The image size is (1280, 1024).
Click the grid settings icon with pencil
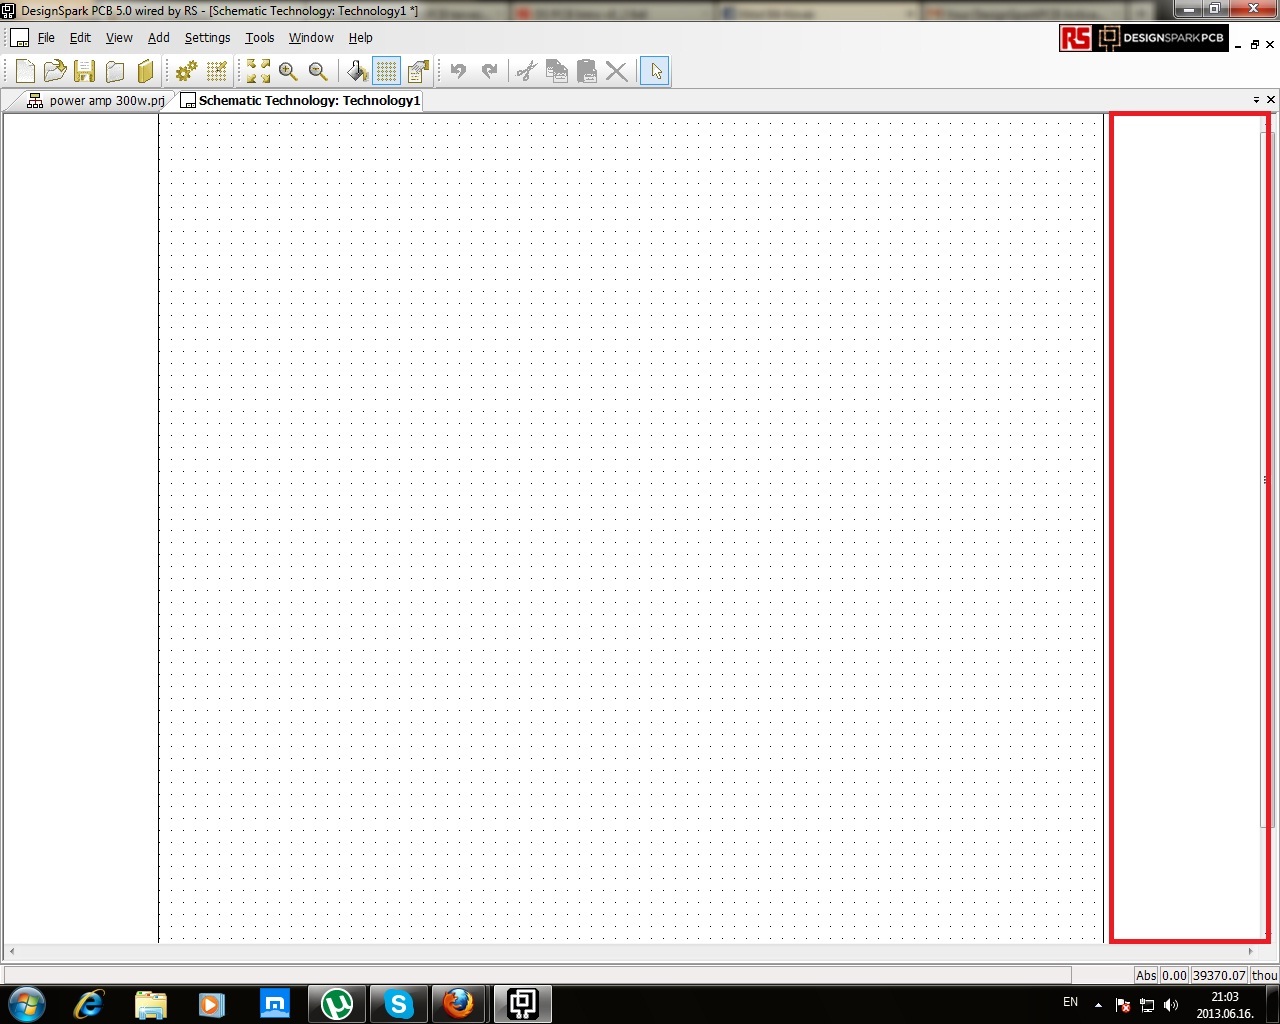click(217, 71)
